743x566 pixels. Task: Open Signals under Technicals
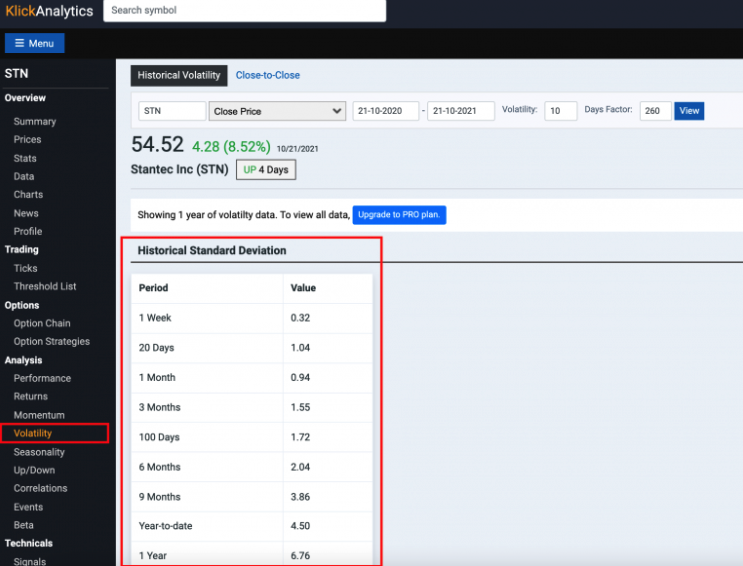coord(30,561)
